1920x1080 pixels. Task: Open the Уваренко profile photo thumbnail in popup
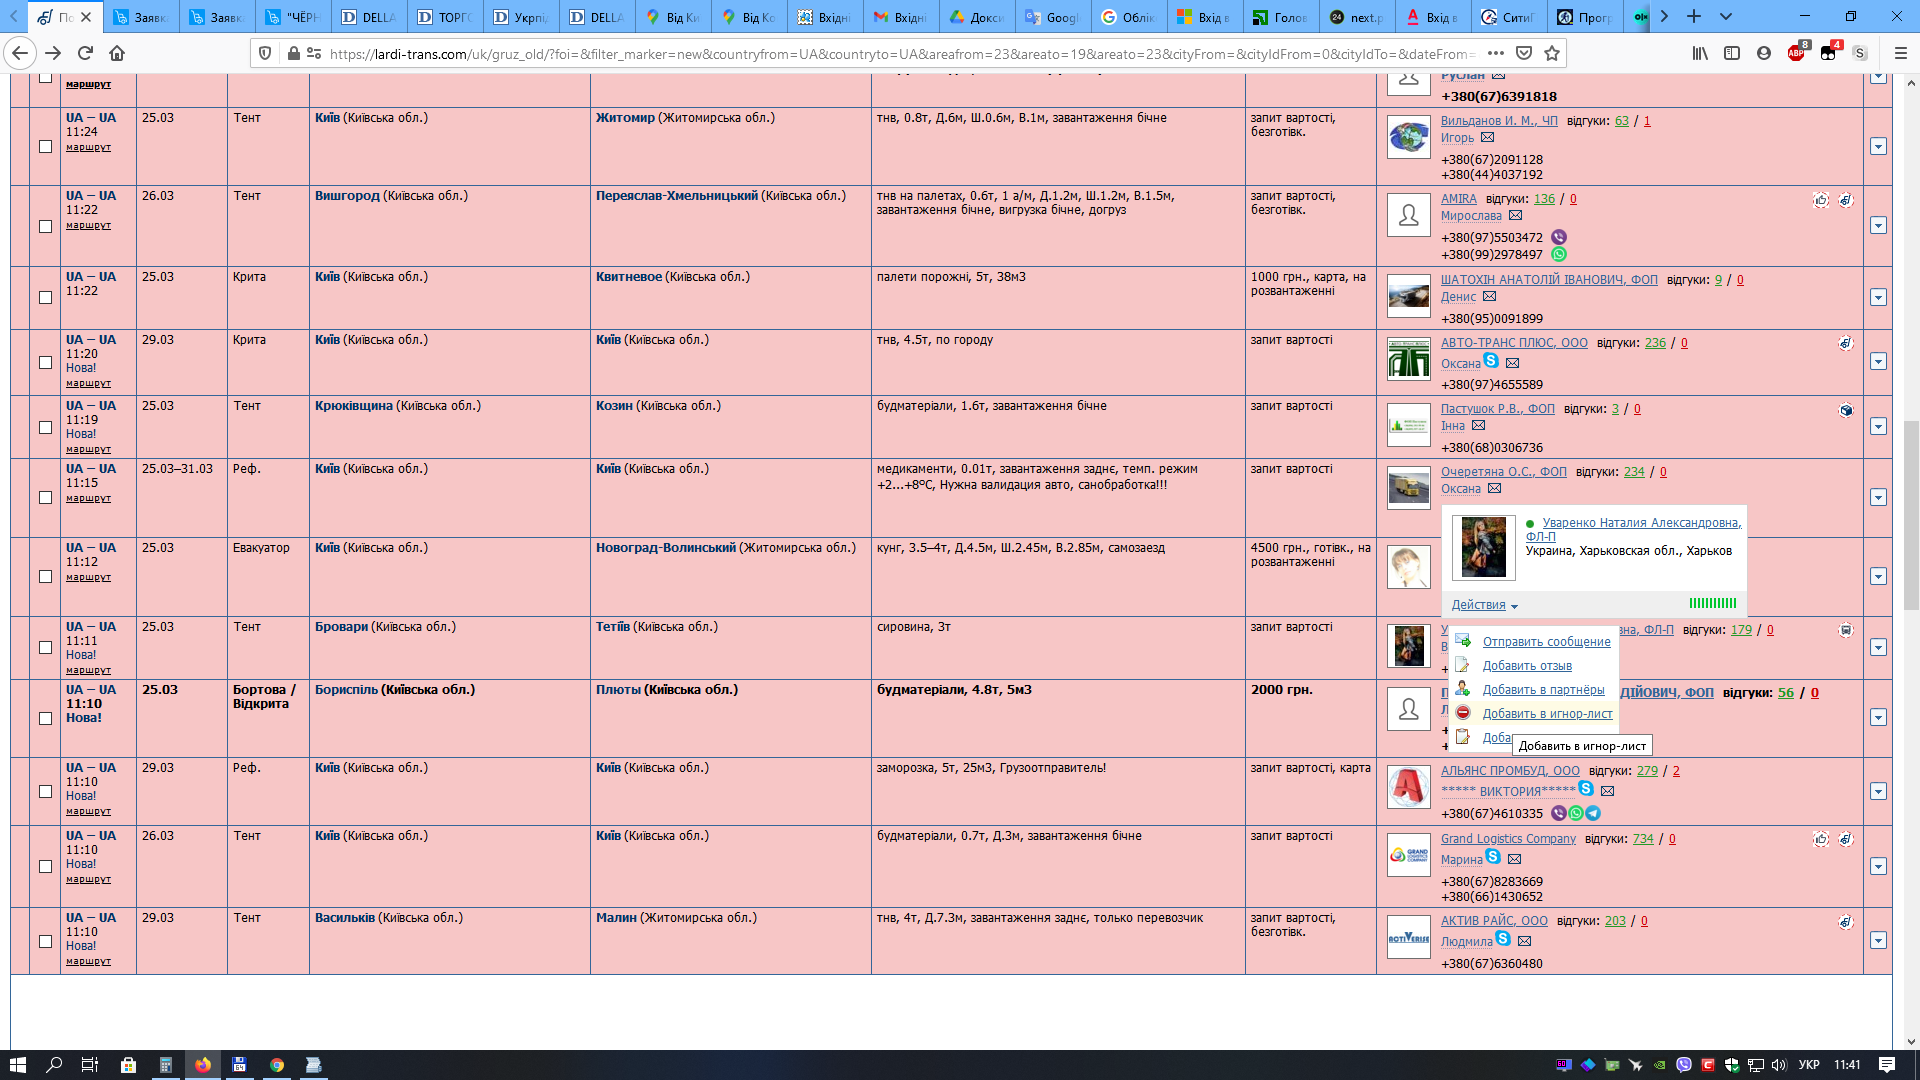[1483, 547]
